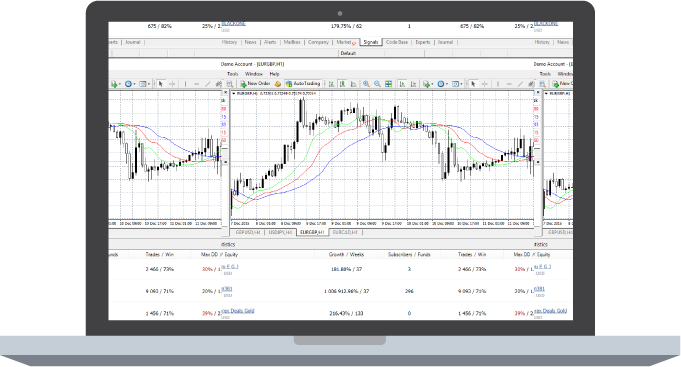Select the growth cell 216.43% / 133
Viewport: 681px width, 367px height.
346,313
